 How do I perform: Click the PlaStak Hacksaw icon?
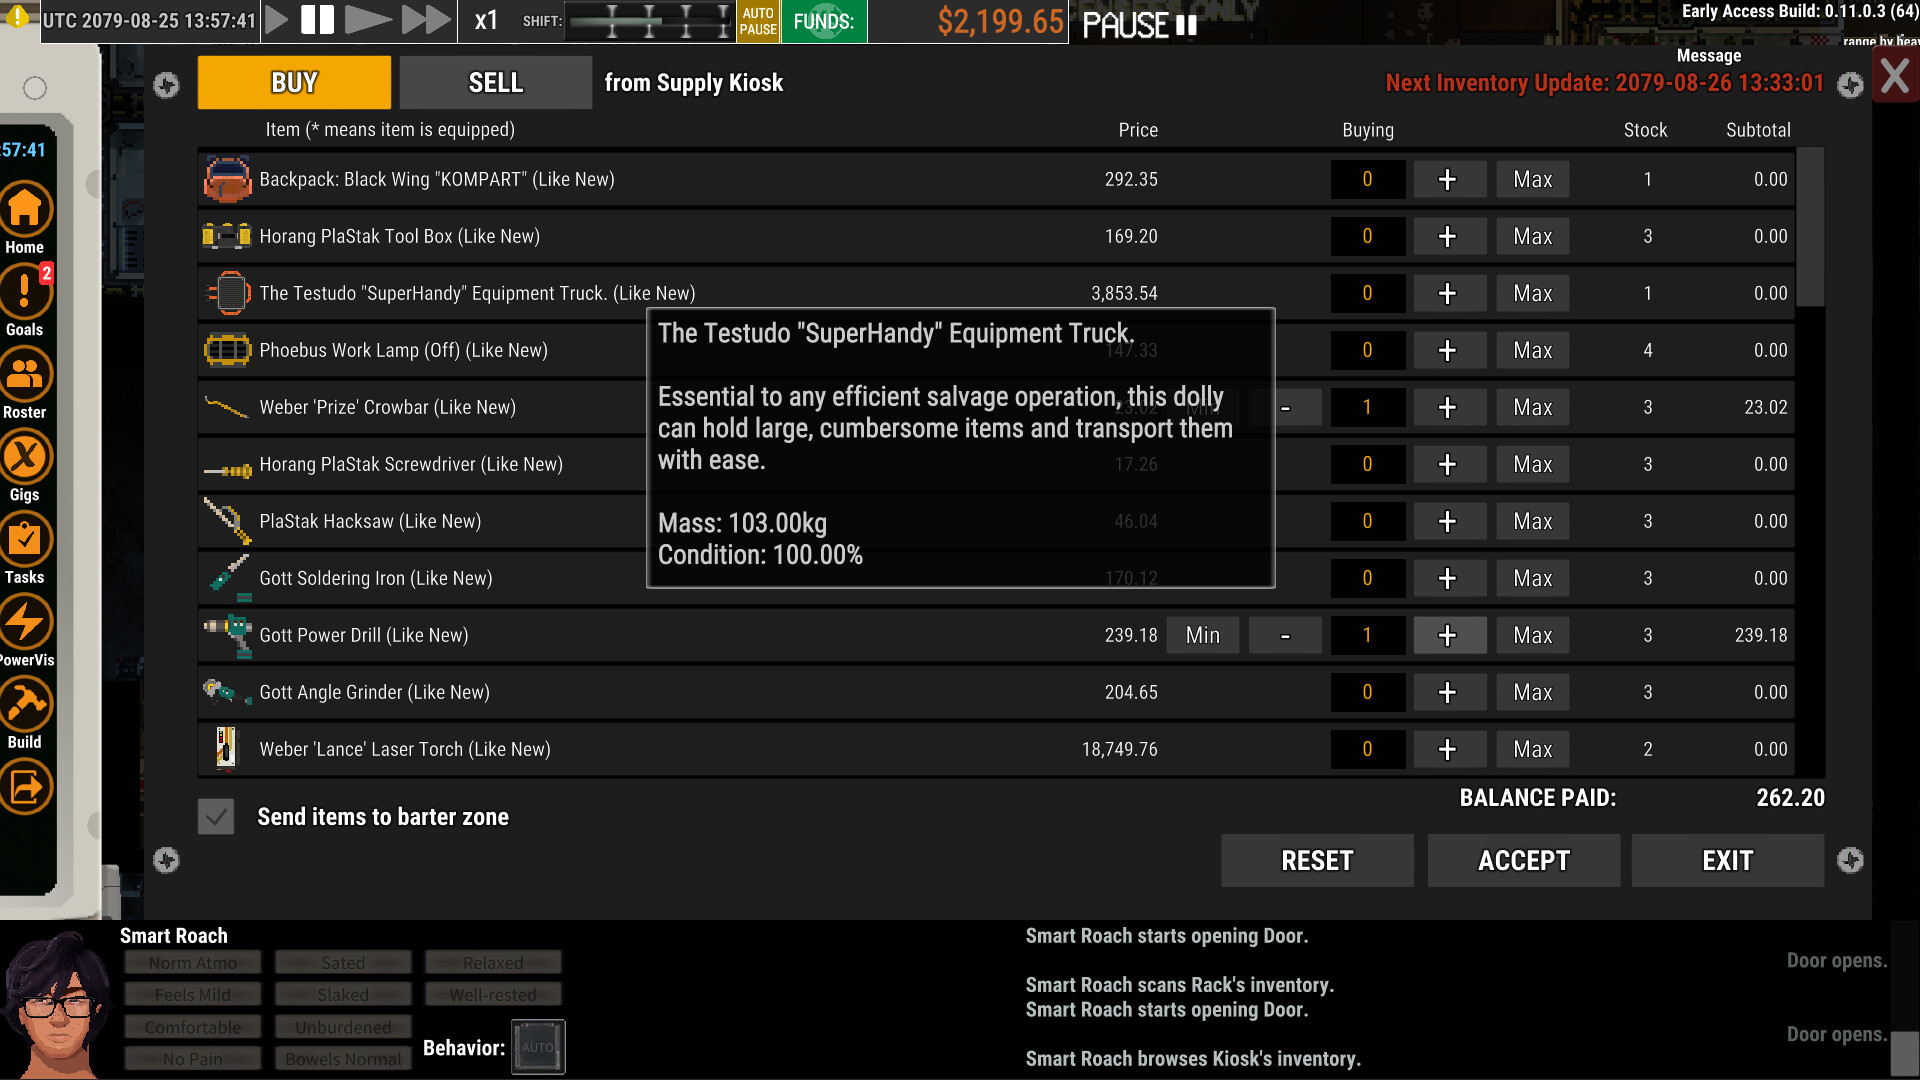(227, 521)
